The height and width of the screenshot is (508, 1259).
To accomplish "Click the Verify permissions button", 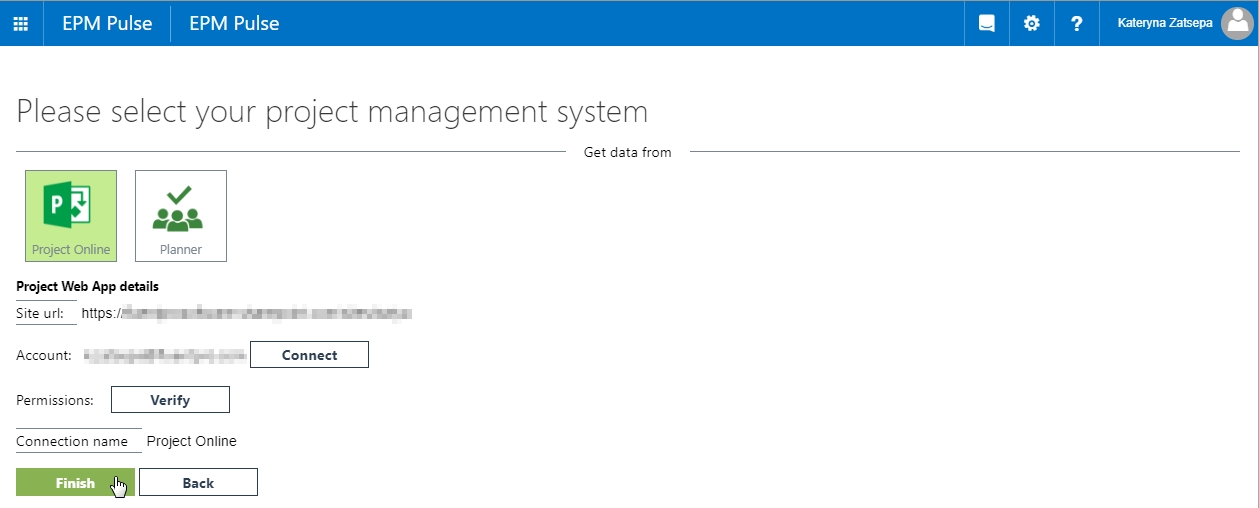I will click(170, 400).
